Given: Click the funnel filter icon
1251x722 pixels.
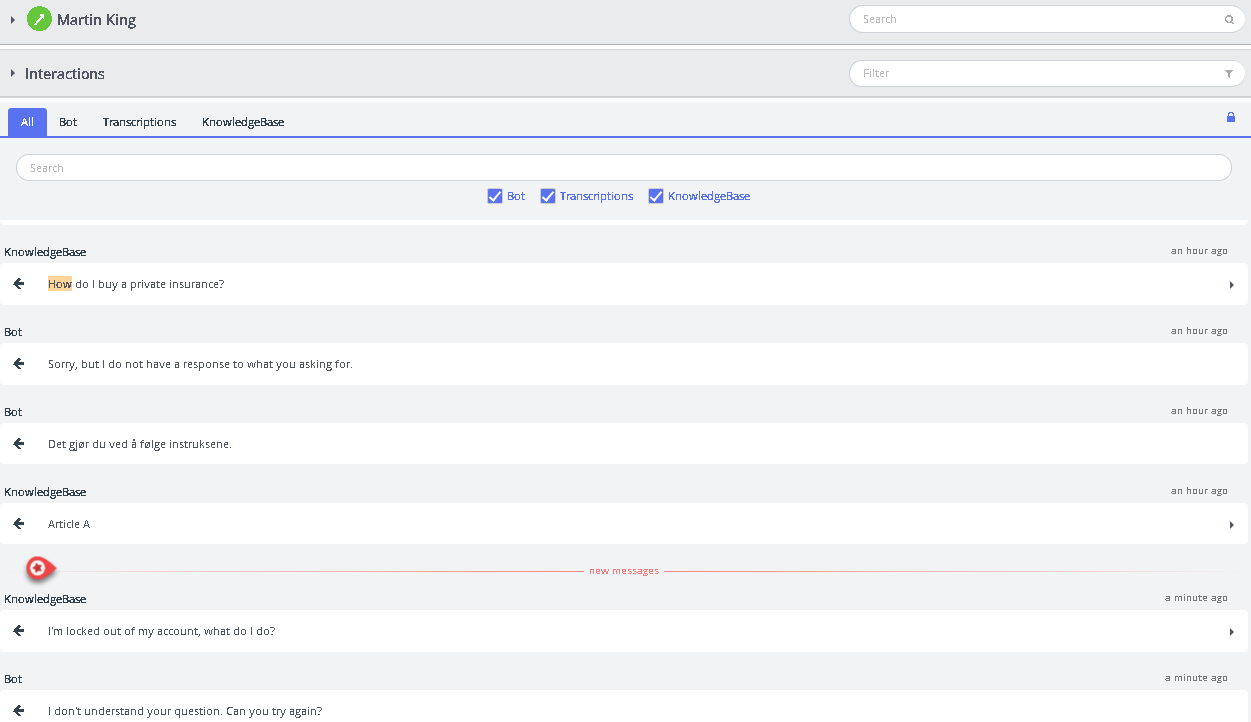Looking at the screenshot, I should coord(1229,74).
